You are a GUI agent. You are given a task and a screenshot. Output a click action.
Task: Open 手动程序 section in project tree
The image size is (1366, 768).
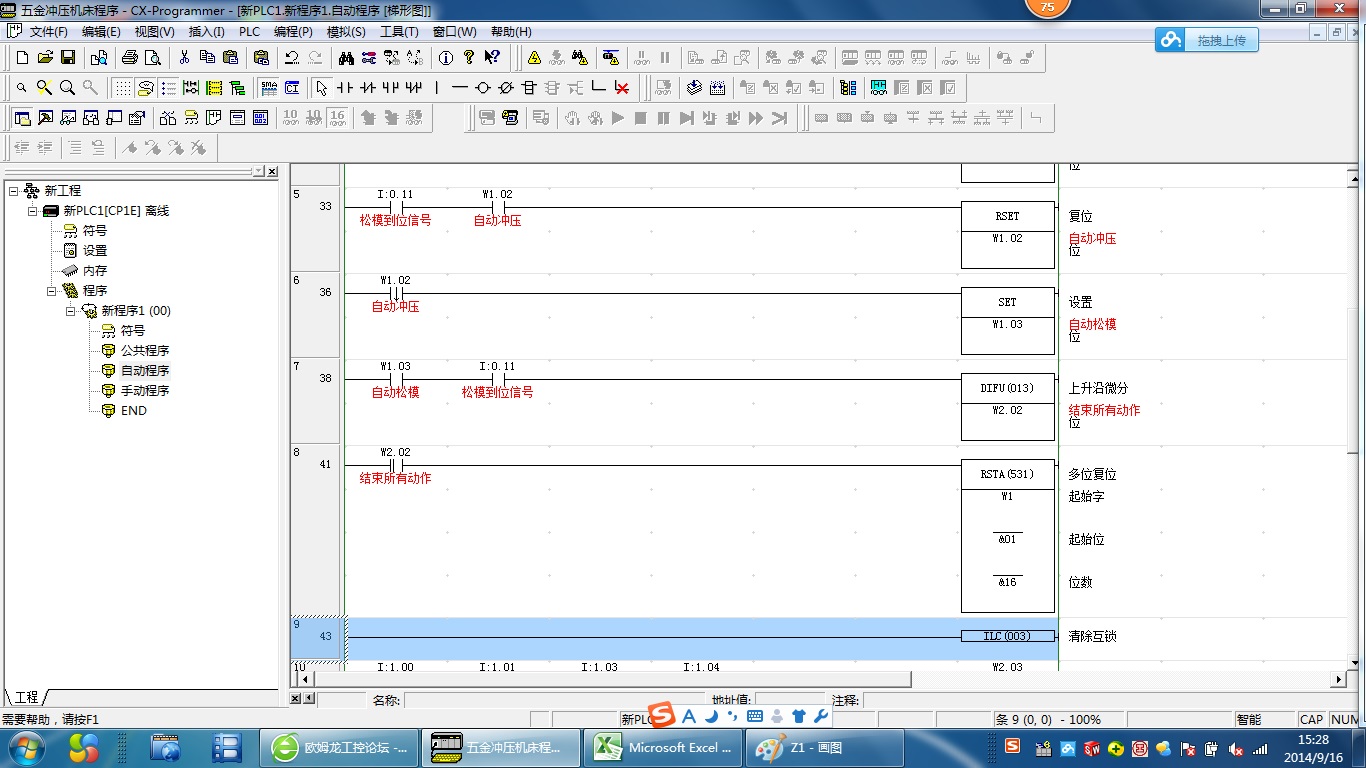[145, 391]
